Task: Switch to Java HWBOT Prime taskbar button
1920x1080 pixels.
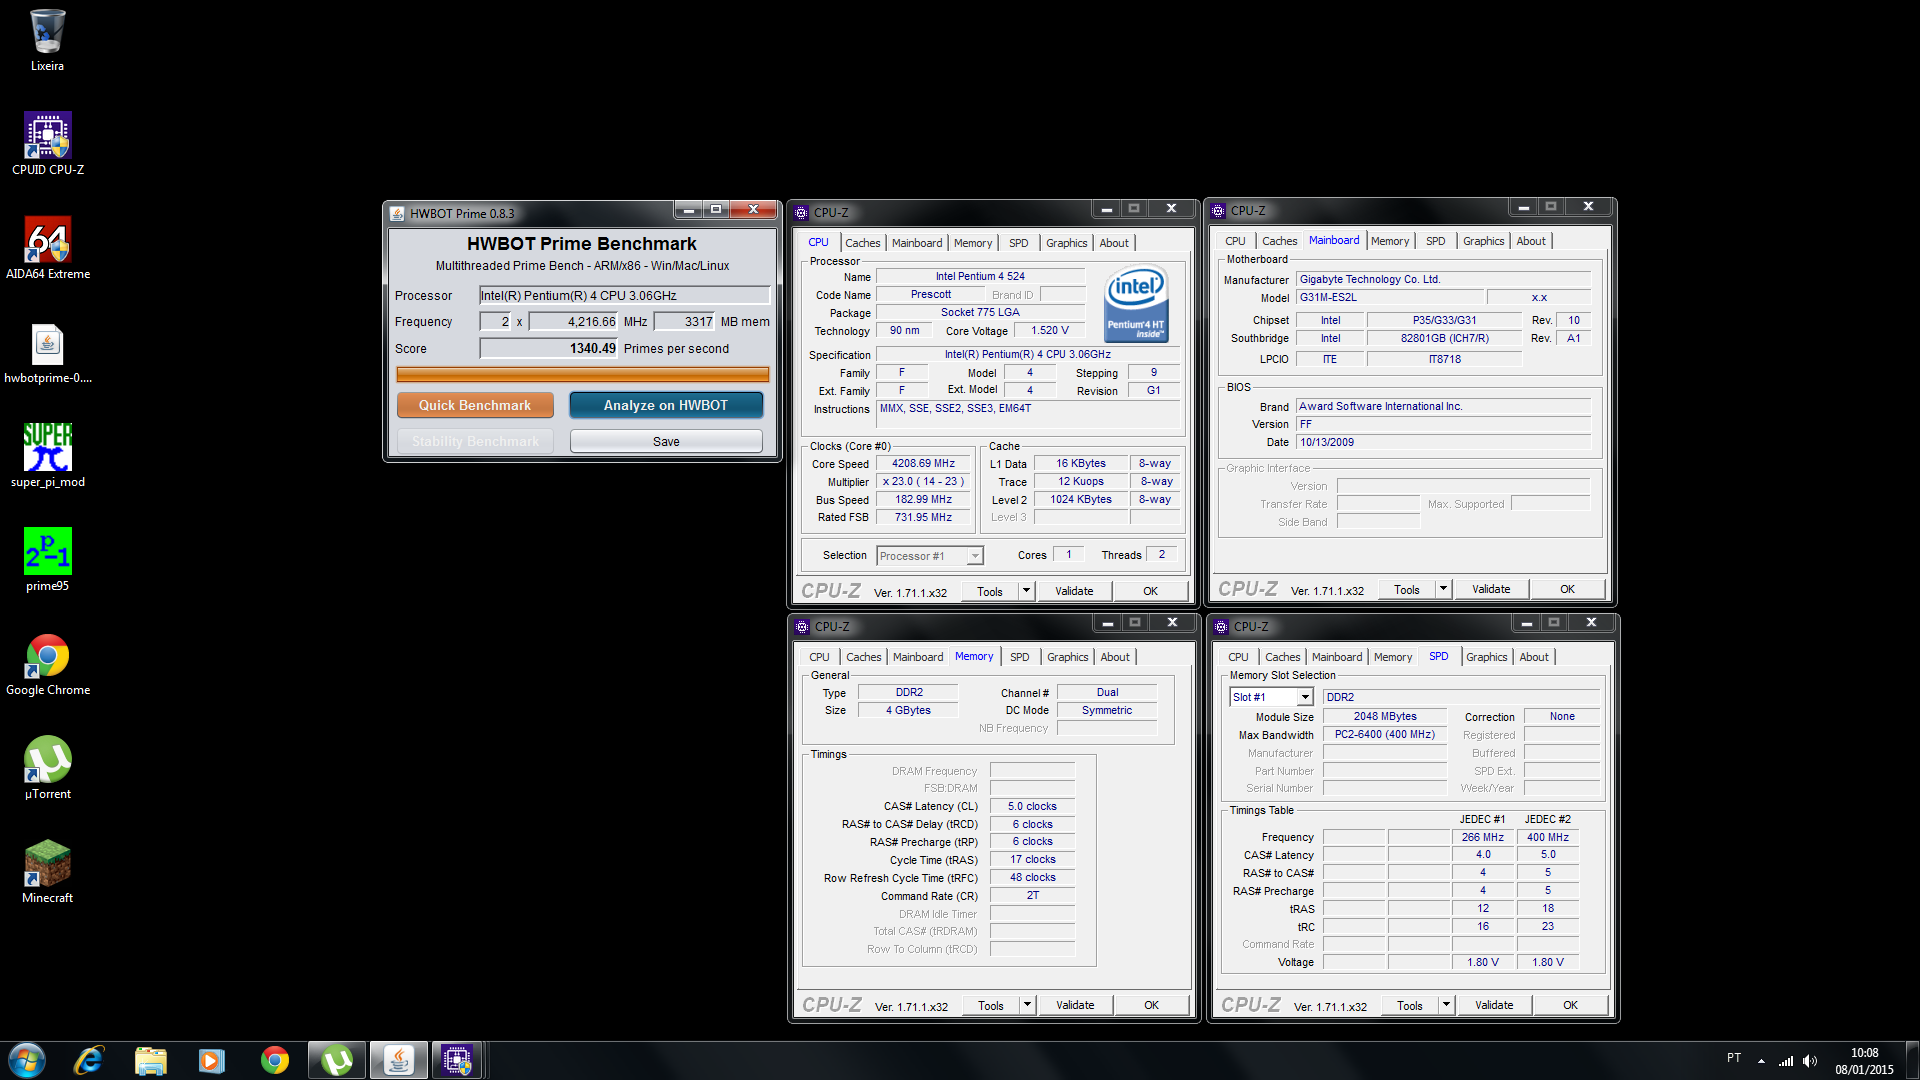Action: coord(398,1060)
